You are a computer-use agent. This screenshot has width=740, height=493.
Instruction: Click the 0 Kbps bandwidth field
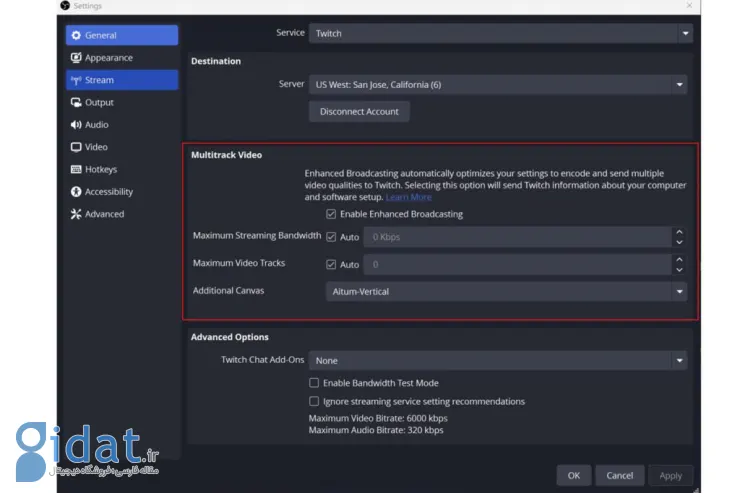(x=518, y=237)
